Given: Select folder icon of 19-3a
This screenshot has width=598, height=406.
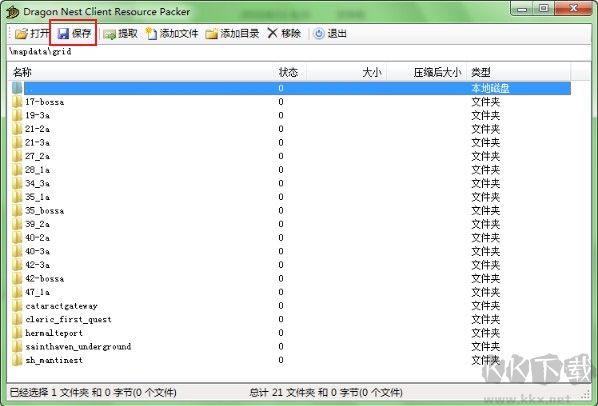Looking at the screenshot, I should point(17,115).
